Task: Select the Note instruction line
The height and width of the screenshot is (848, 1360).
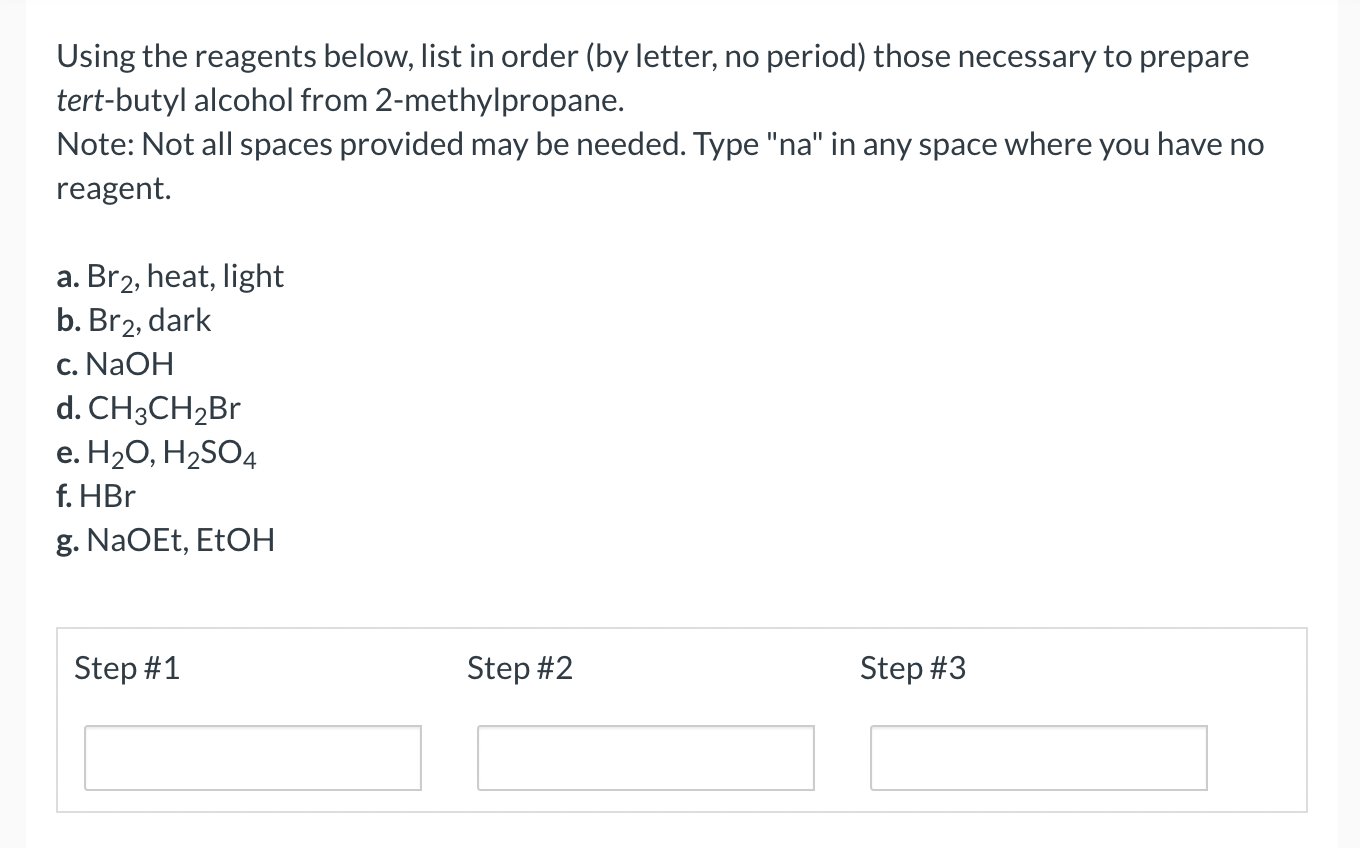Action: pos(658,144)
